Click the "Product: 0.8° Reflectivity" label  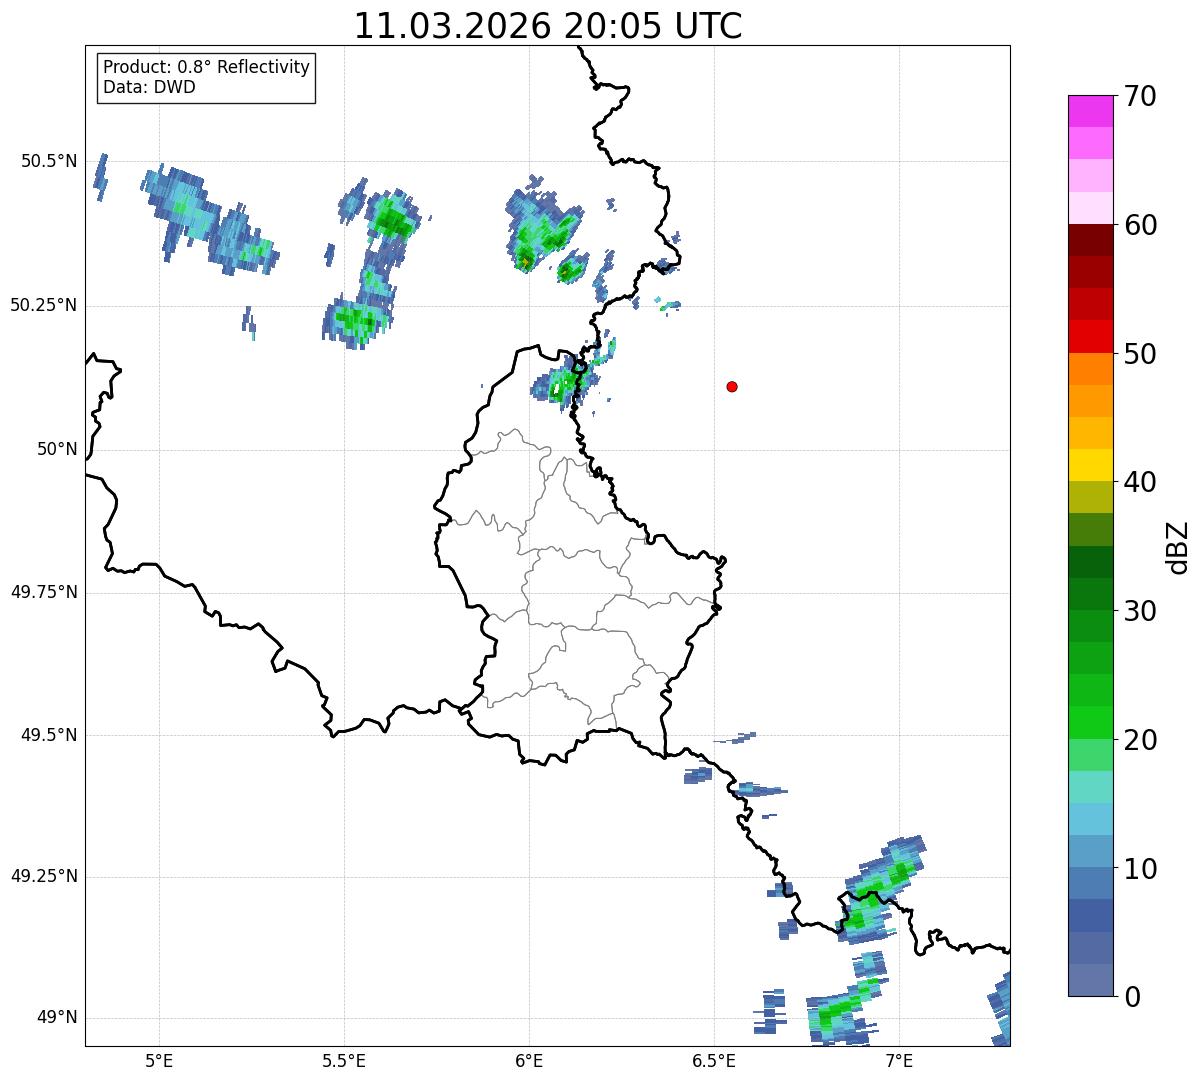[x=207, y=67]
